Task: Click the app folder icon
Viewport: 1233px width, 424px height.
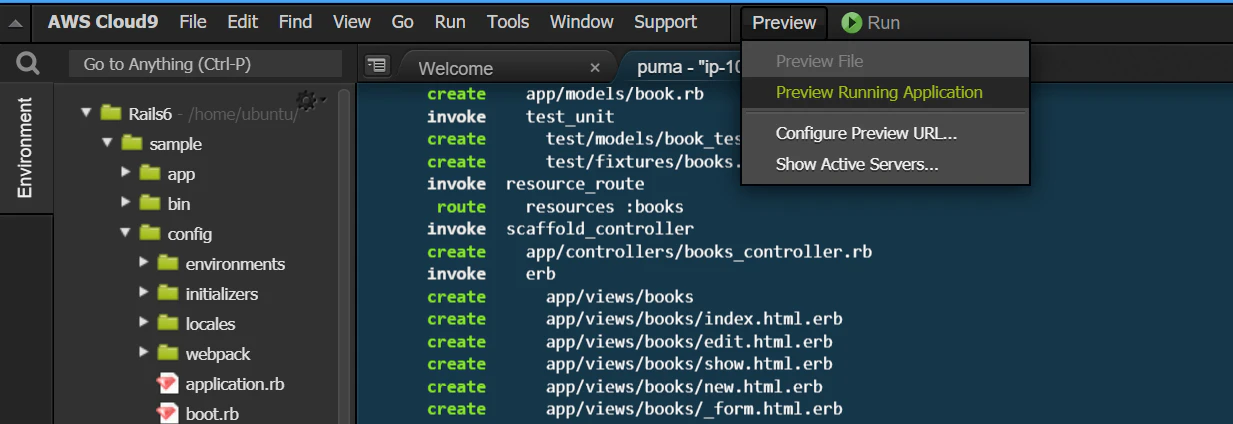Action: click(x=150, y=173)
